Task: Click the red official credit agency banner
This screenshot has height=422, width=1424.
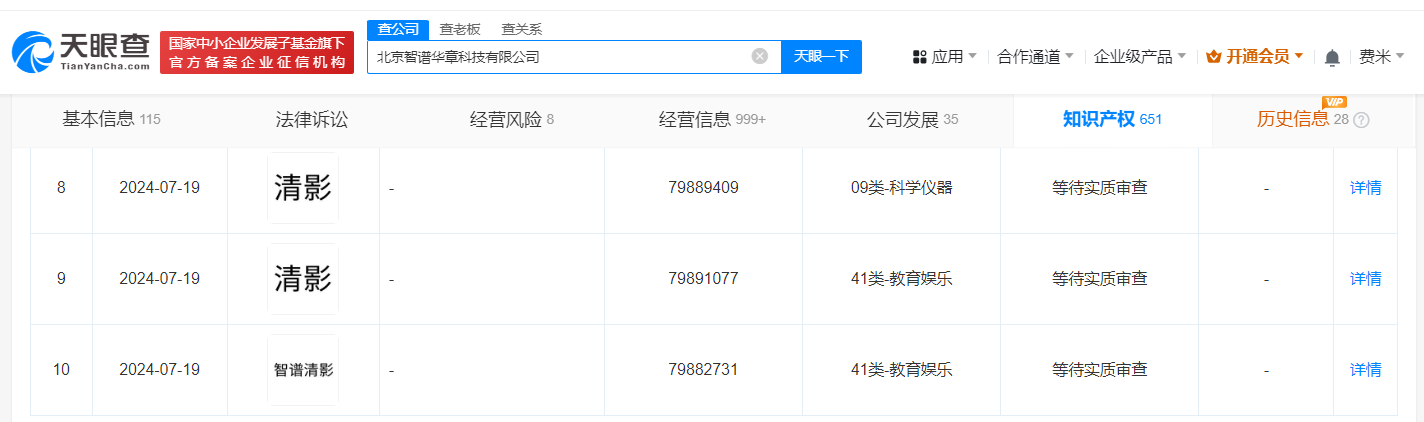Action: click(257, 52)
